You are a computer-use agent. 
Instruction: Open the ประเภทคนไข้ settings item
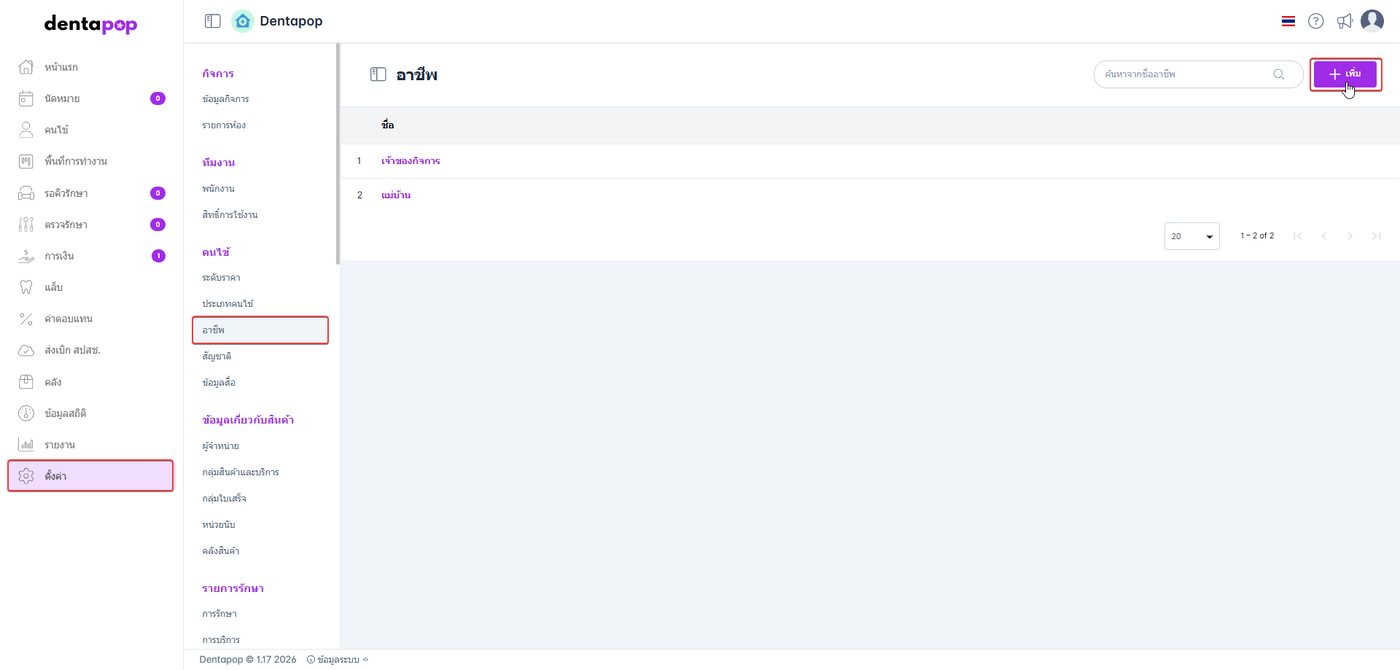click(228, 303)
